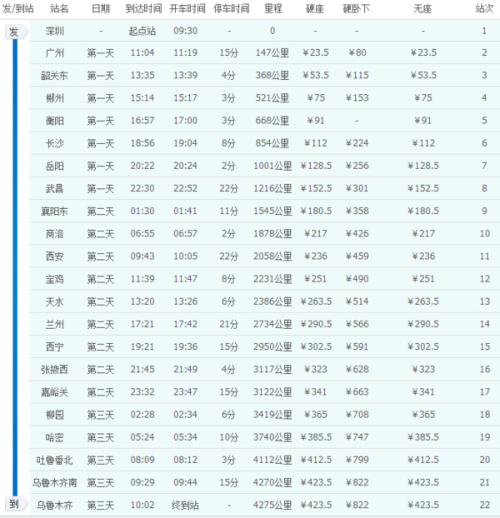Select the 站名 column header
Viewport: 500px width, 518px height.
click(x=59, y=9)
